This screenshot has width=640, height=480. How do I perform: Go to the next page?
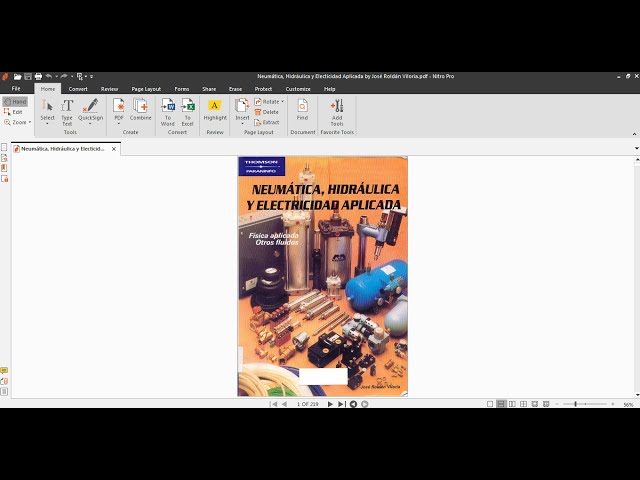click(330, 404)
